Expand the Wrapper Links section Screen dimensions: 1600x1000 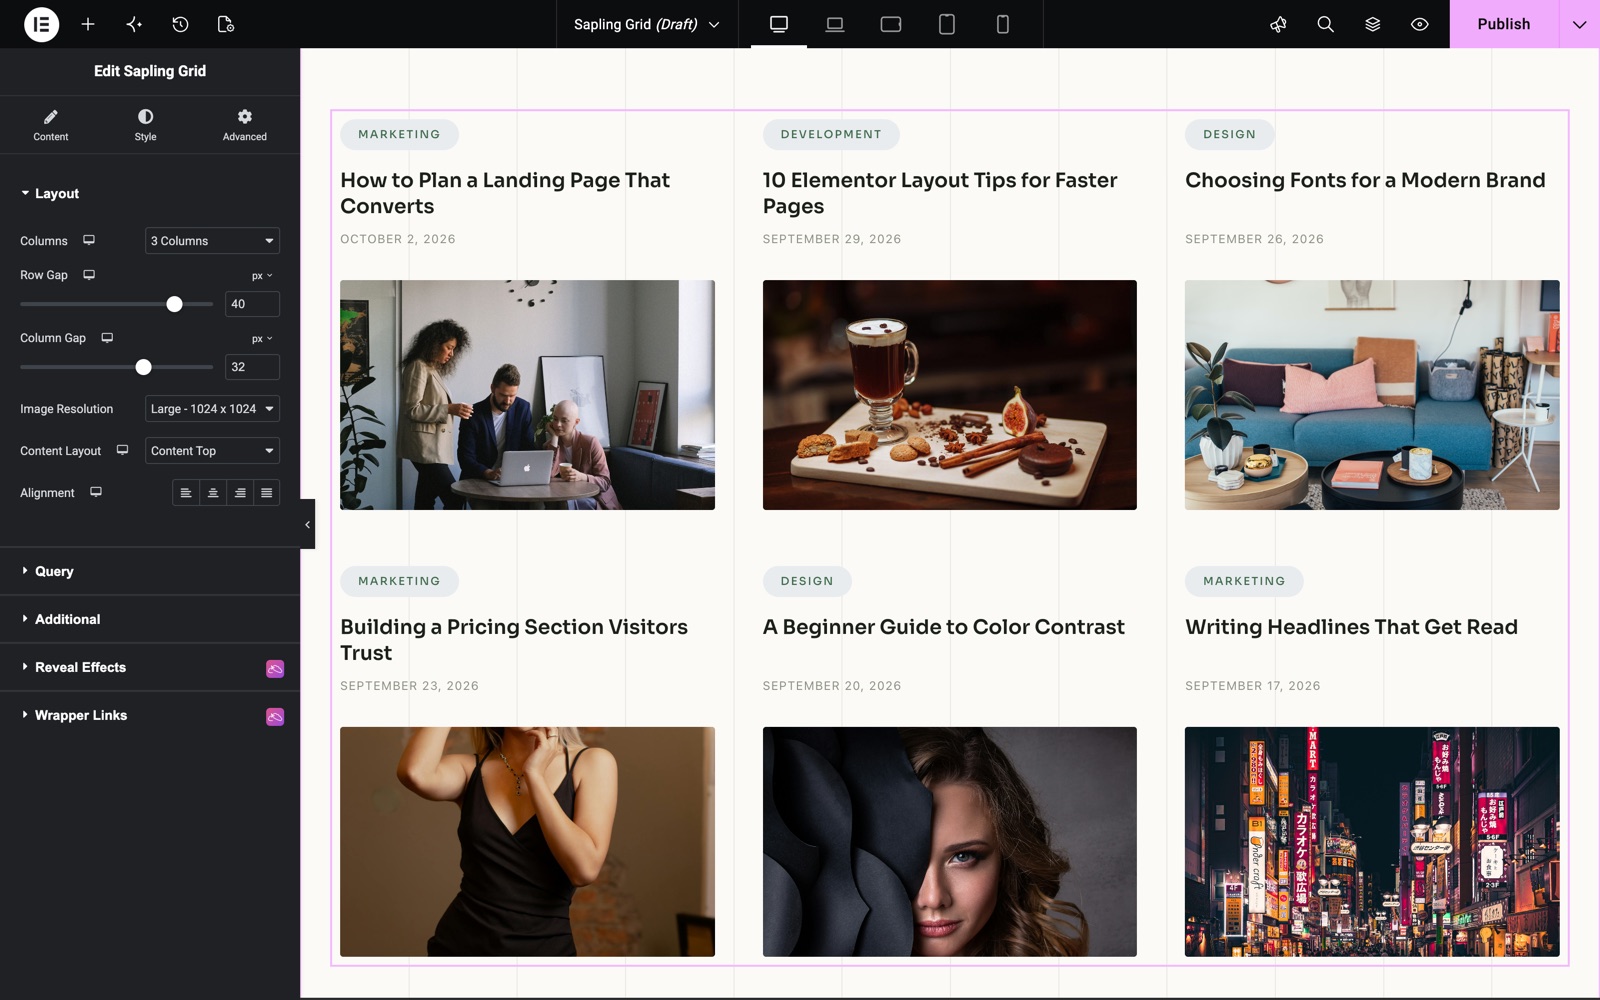pyautogui.click(x=150, y=716)
